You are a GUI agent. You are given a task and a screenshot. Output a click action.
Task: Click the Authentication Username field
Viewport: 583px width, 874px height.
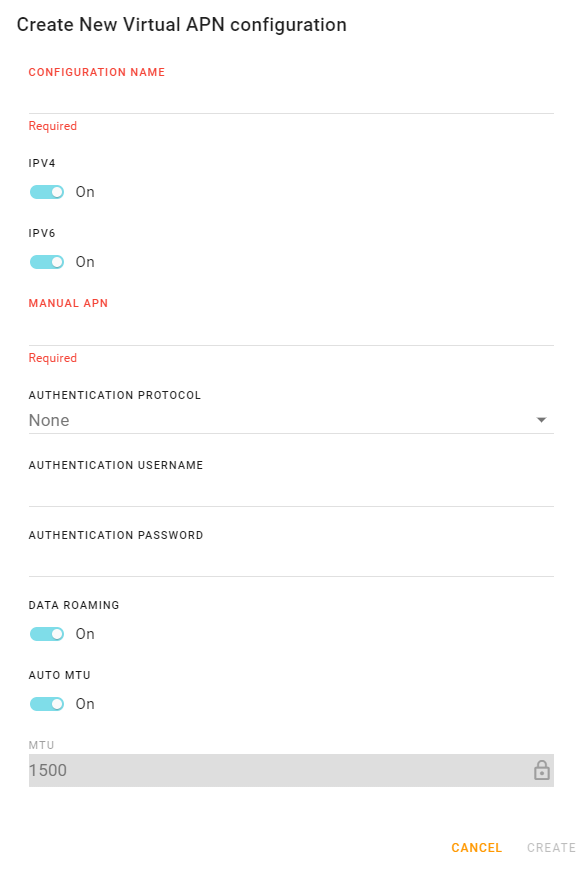(291, 493)
